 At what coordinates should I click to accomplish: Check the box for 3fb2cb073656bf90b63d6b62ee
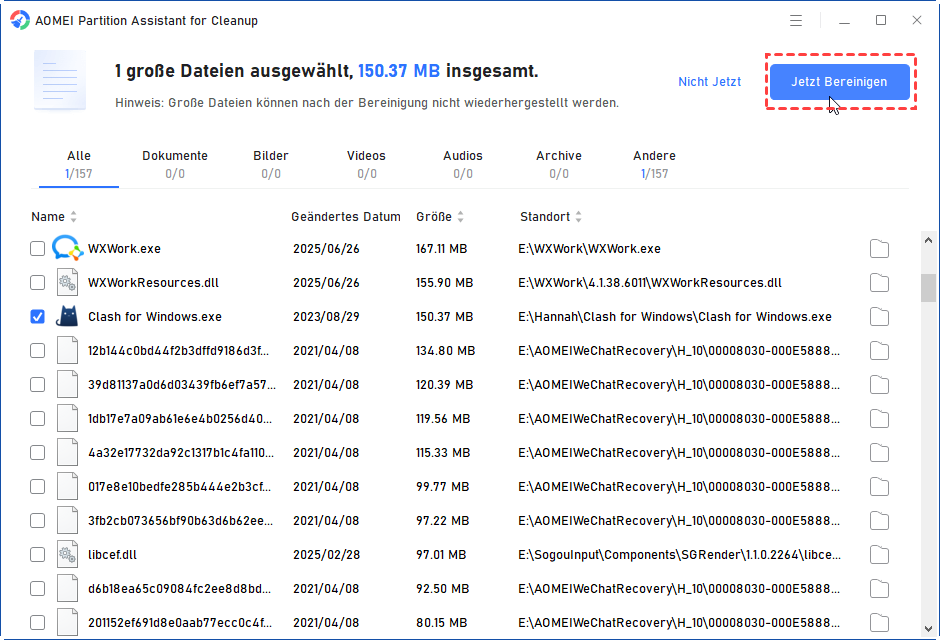point(37,521)
